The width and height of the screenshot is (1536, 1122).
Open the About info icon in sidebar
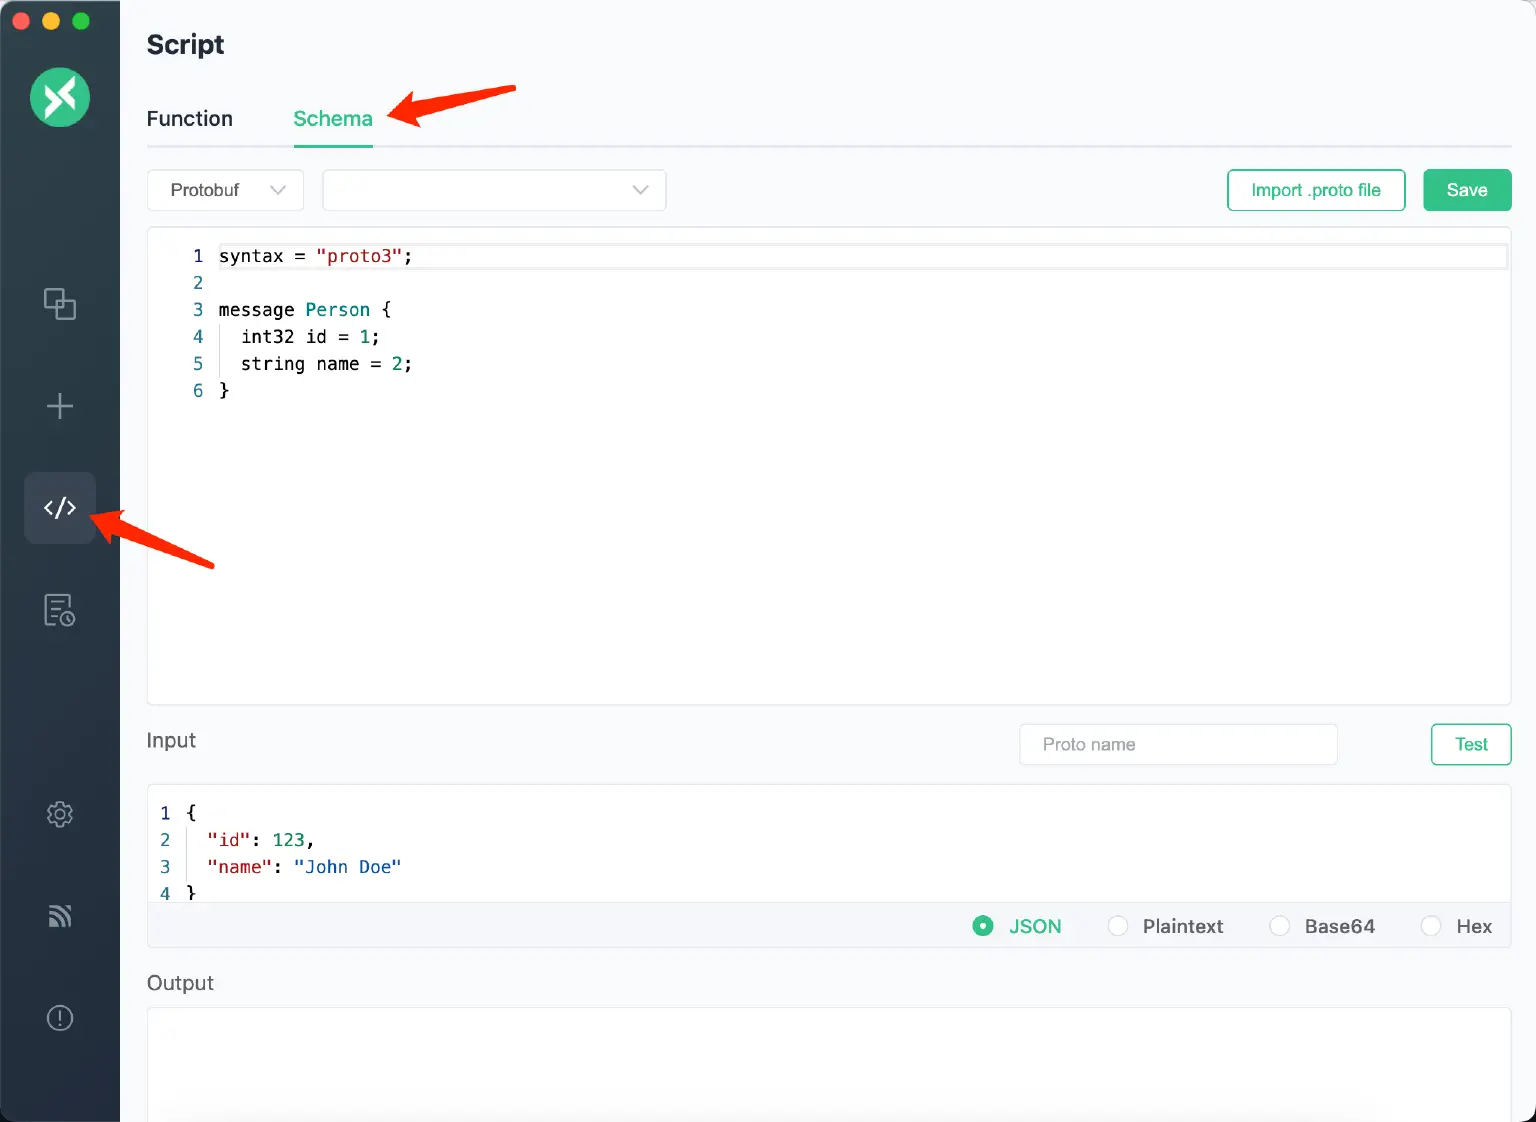click(60, 1017)
